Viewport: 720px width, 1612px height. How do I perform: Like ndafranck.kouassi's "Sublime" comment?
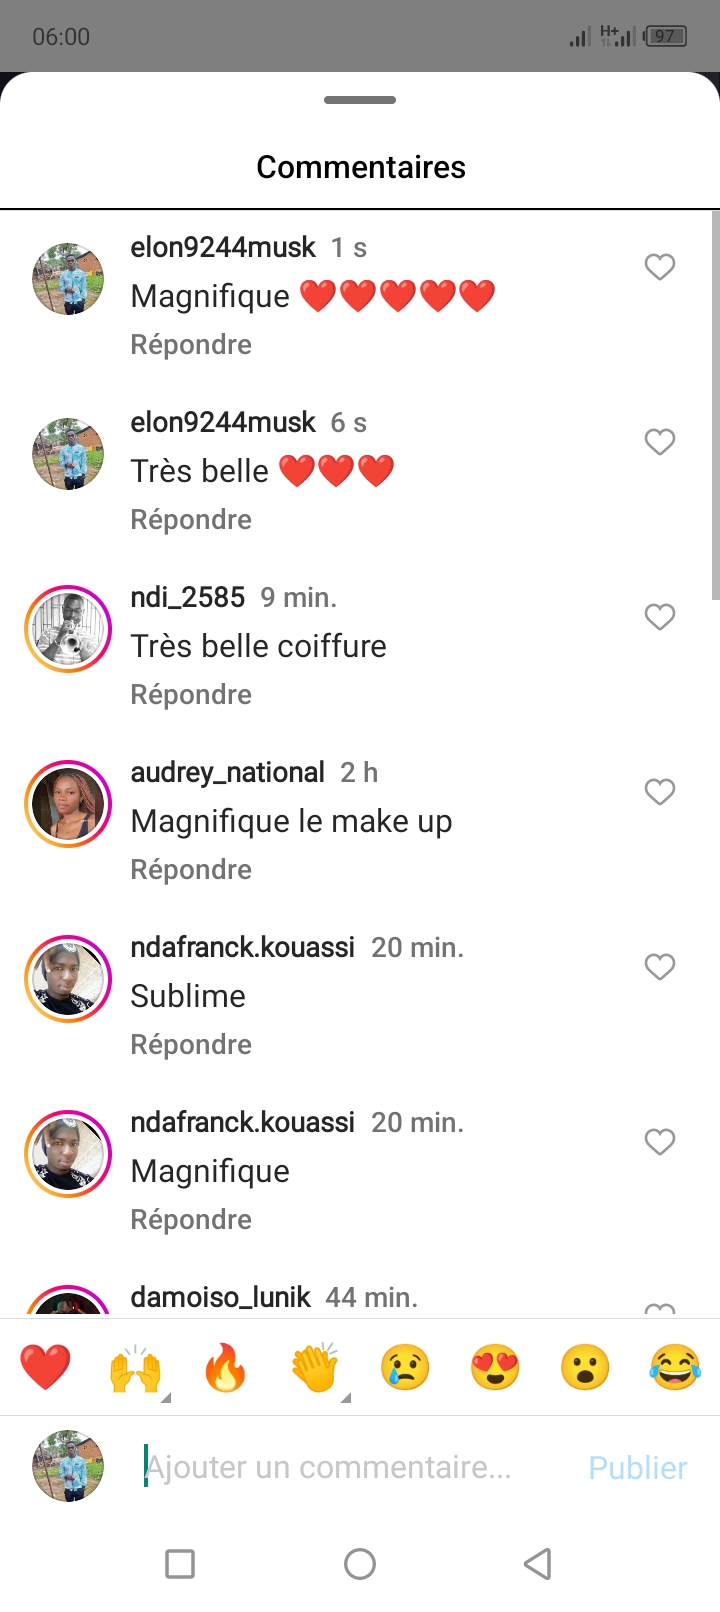(x=659, y=967)
